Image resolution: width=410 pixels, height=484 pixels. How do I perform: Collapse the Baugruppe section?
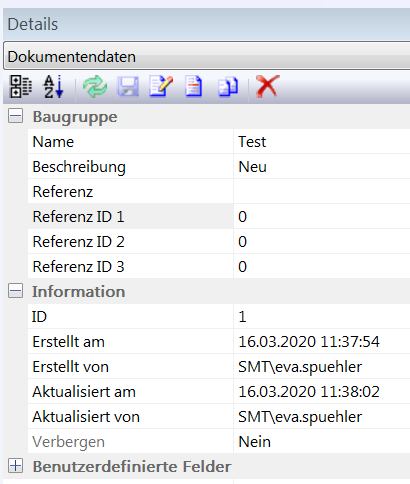click(x=15, y=116)
